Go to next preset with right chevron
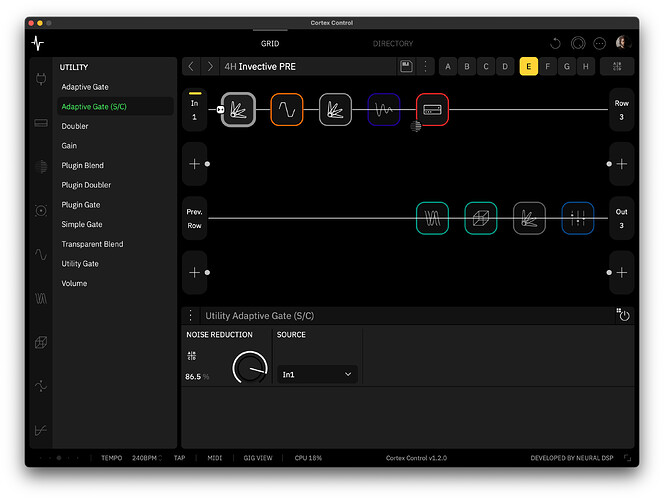The width and height of the screenshot is (664, 500). 210,66
